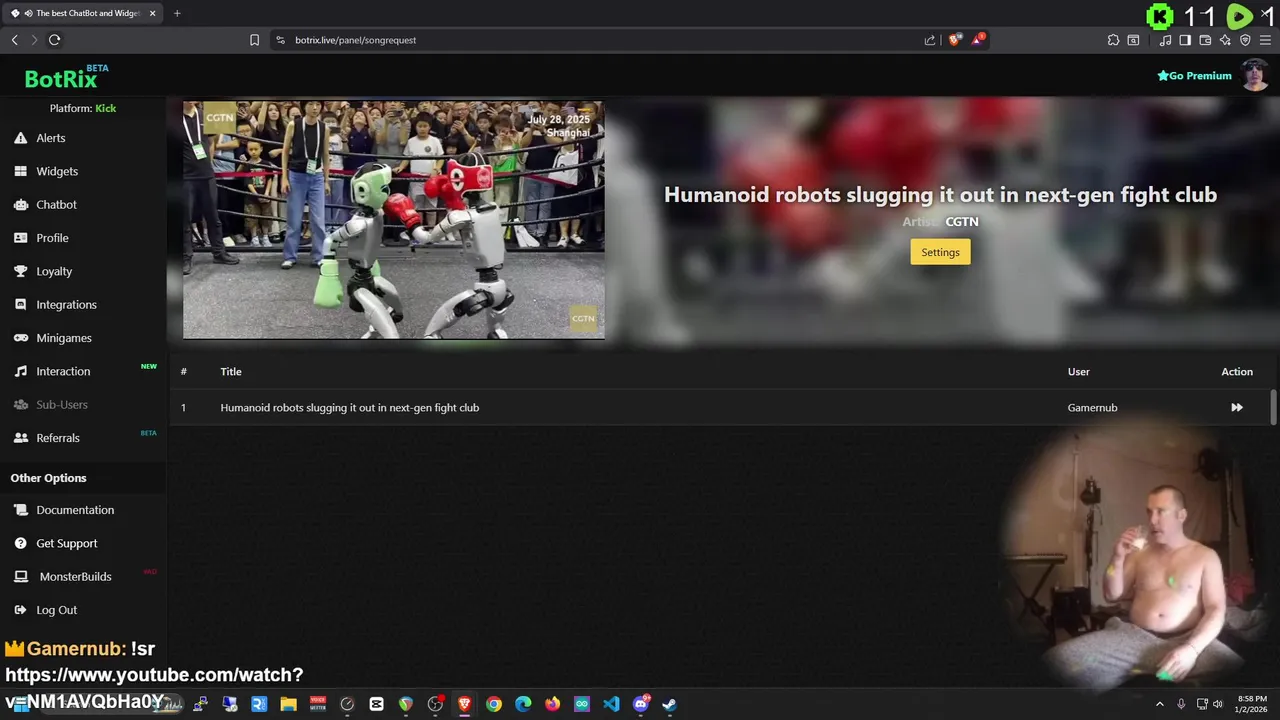Click the Alerts warning icon

[20, 138]
